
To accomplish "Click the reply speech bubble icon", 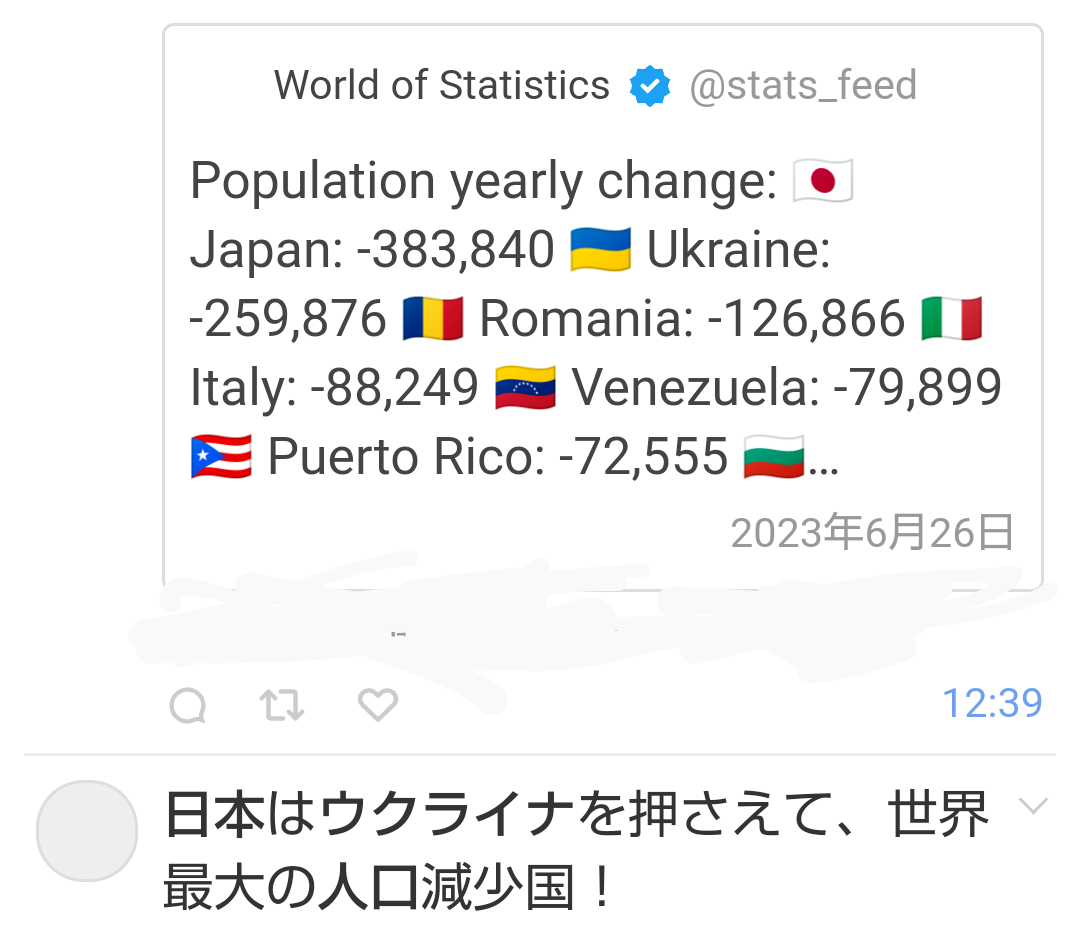I will [188, 705].
